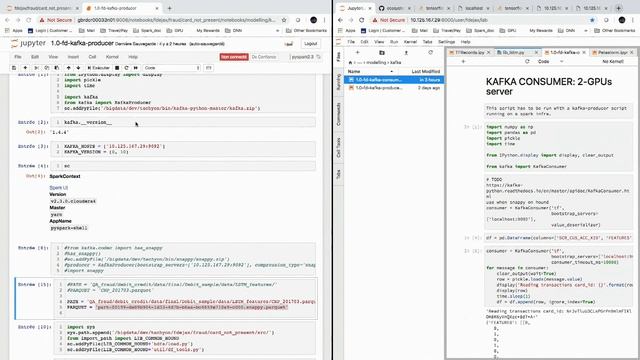Open the Insert menu in left Jupyter notebook
The image size is (640, 360).
pyautogui.click(x=73, y=57)
